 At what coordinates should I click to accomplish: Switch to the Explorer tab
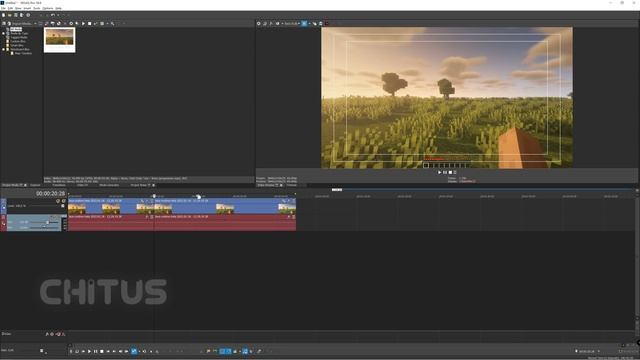(x=35, y=185)
